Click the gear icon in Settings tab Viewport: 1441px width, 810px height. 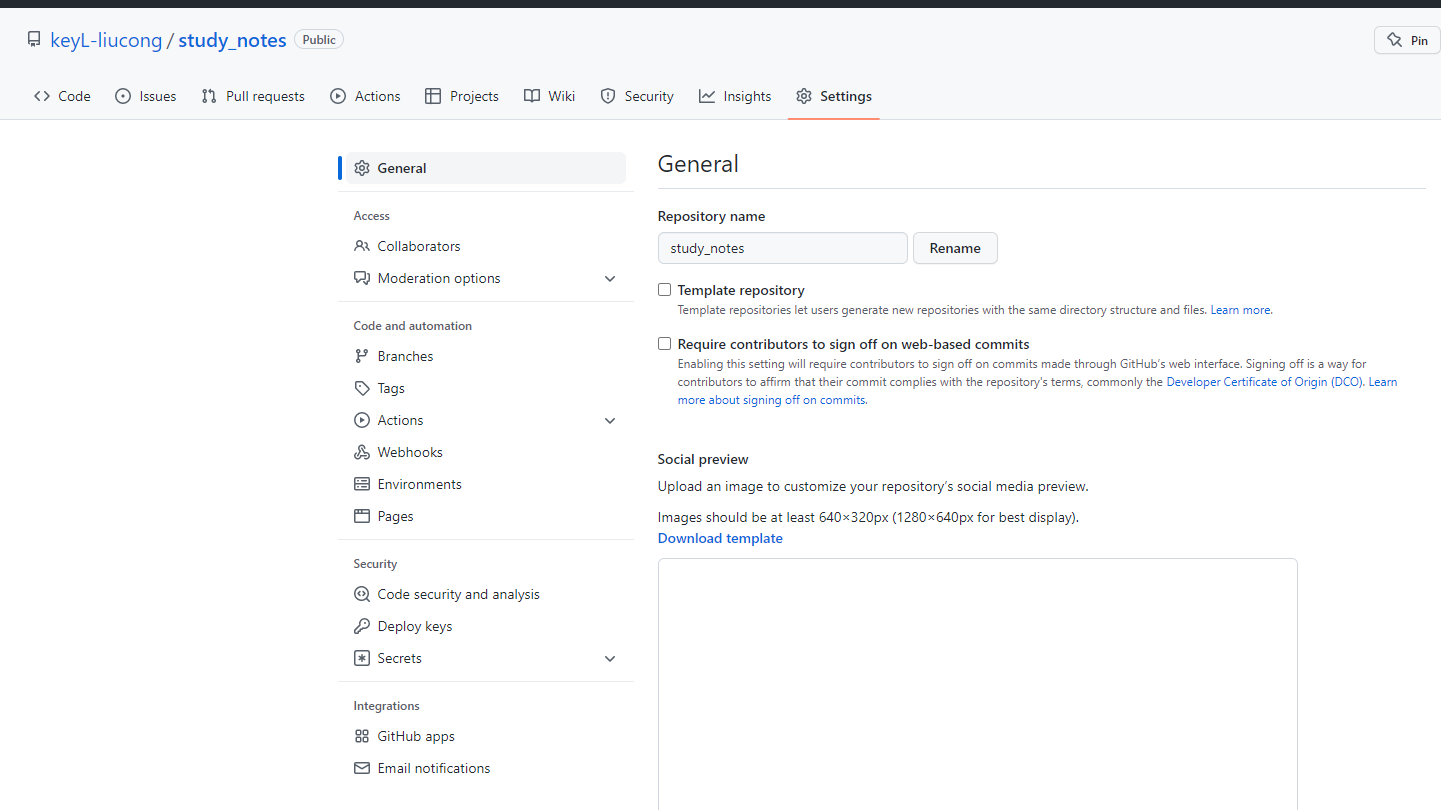pyautogui.click(x=804, y=96)
